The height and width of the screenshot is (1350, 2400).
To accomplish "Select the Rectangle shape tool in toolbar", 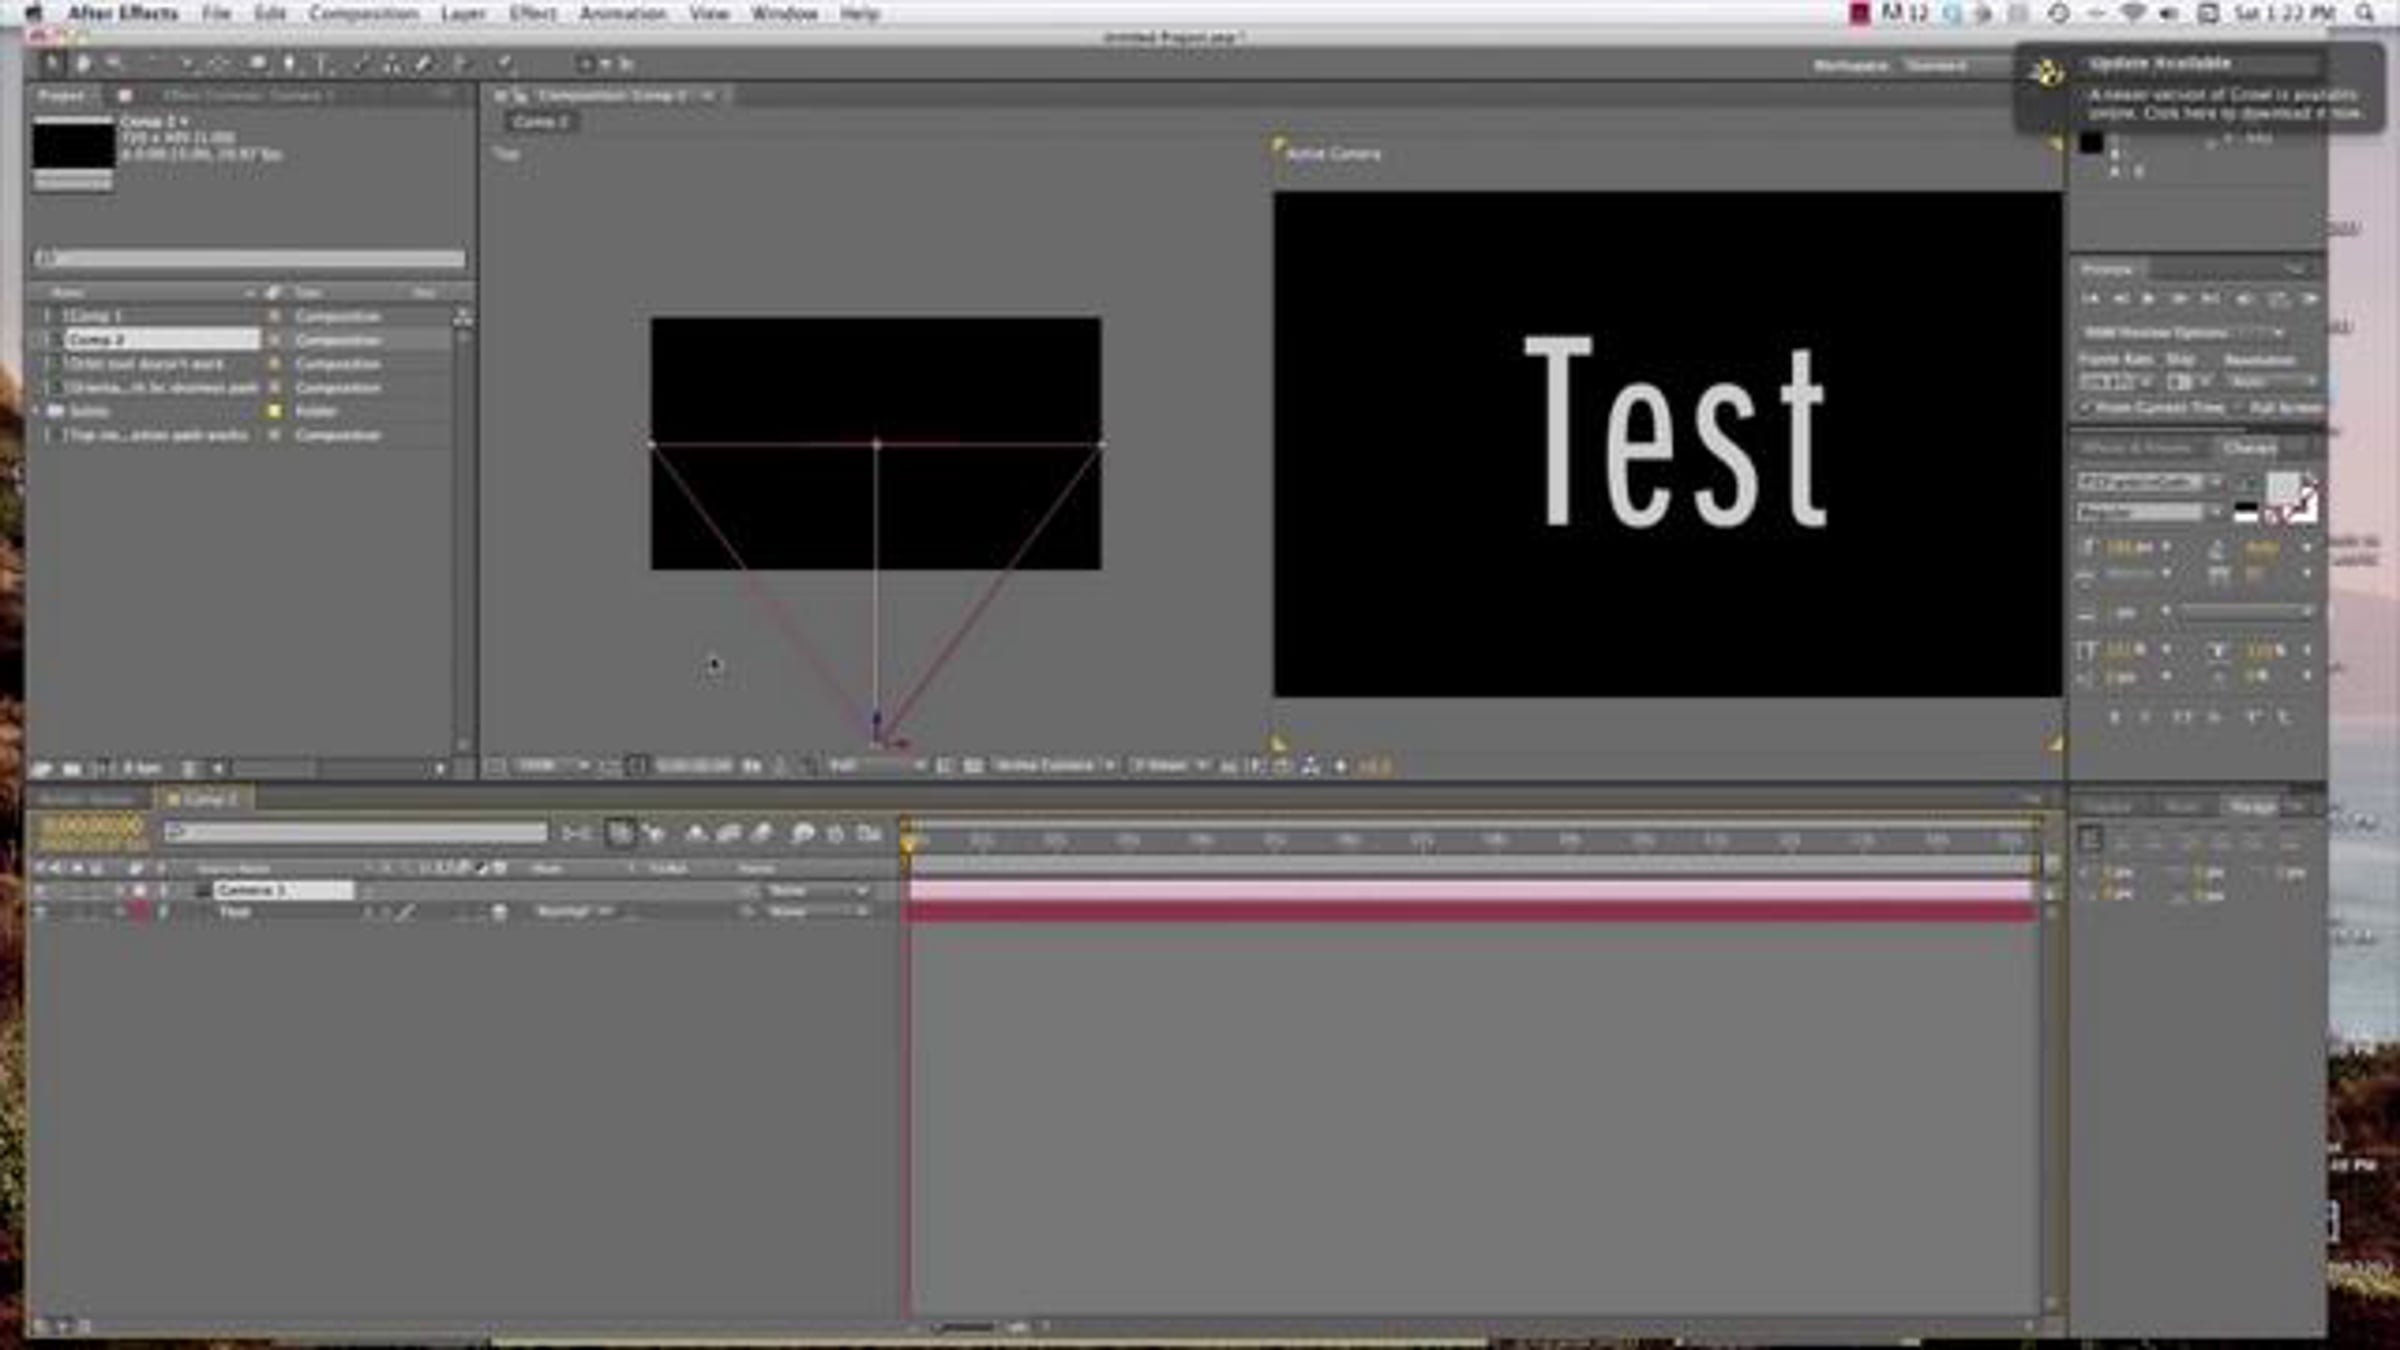I will [x=257, y=64].
